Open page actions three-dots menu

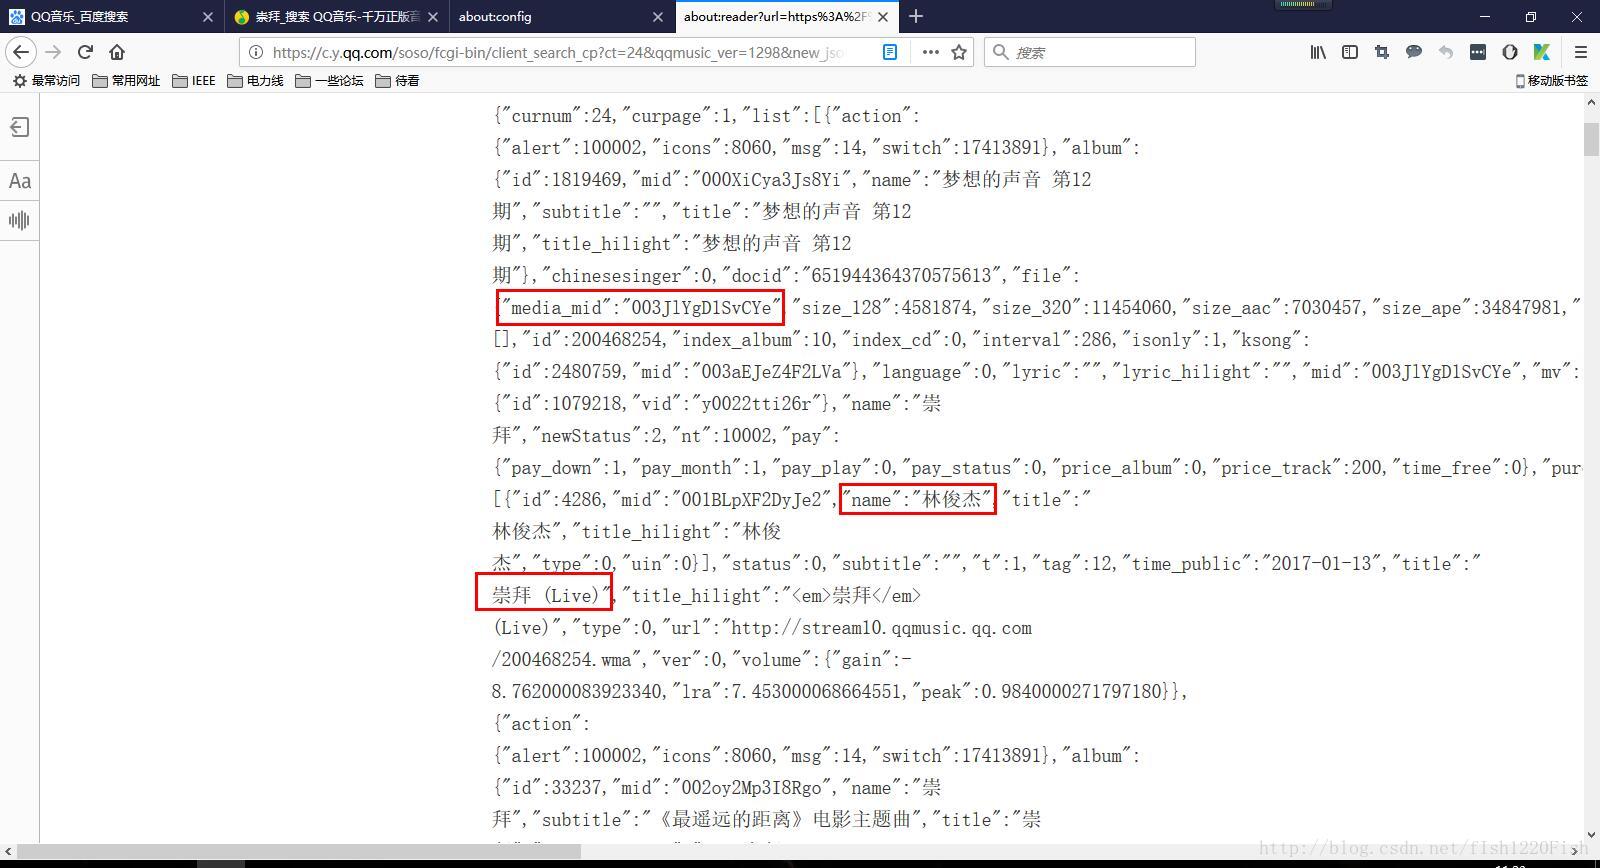coord(930,52)
